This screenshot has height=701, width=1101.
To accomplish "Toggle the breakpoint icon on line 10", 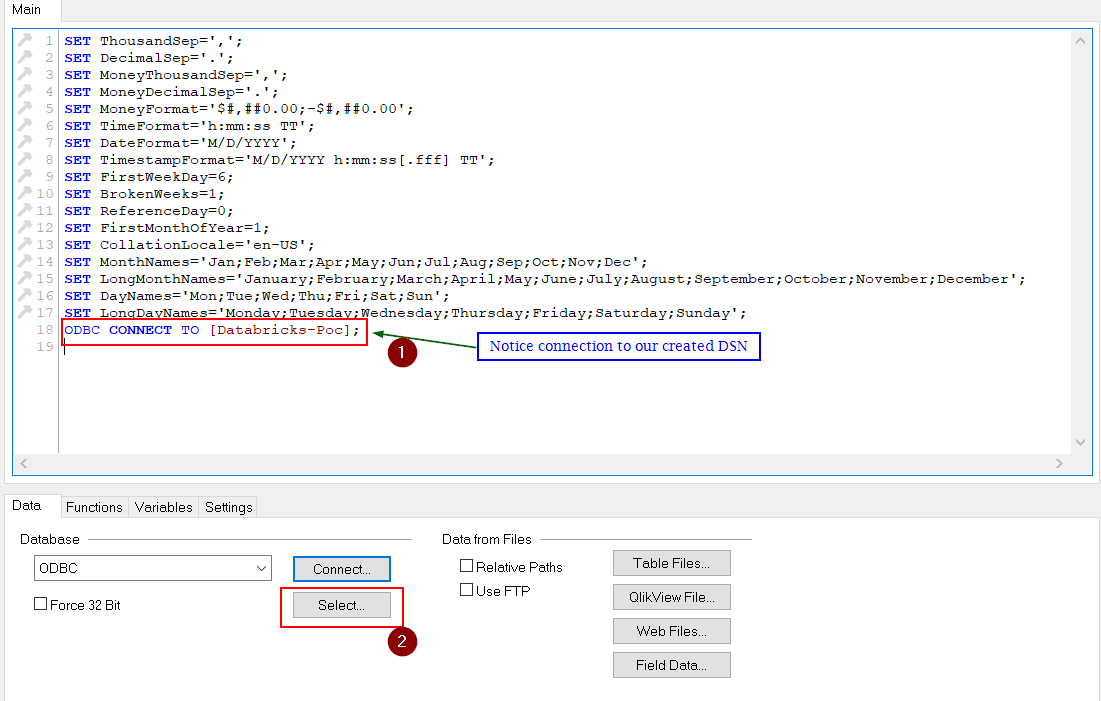I will point(25,193).
